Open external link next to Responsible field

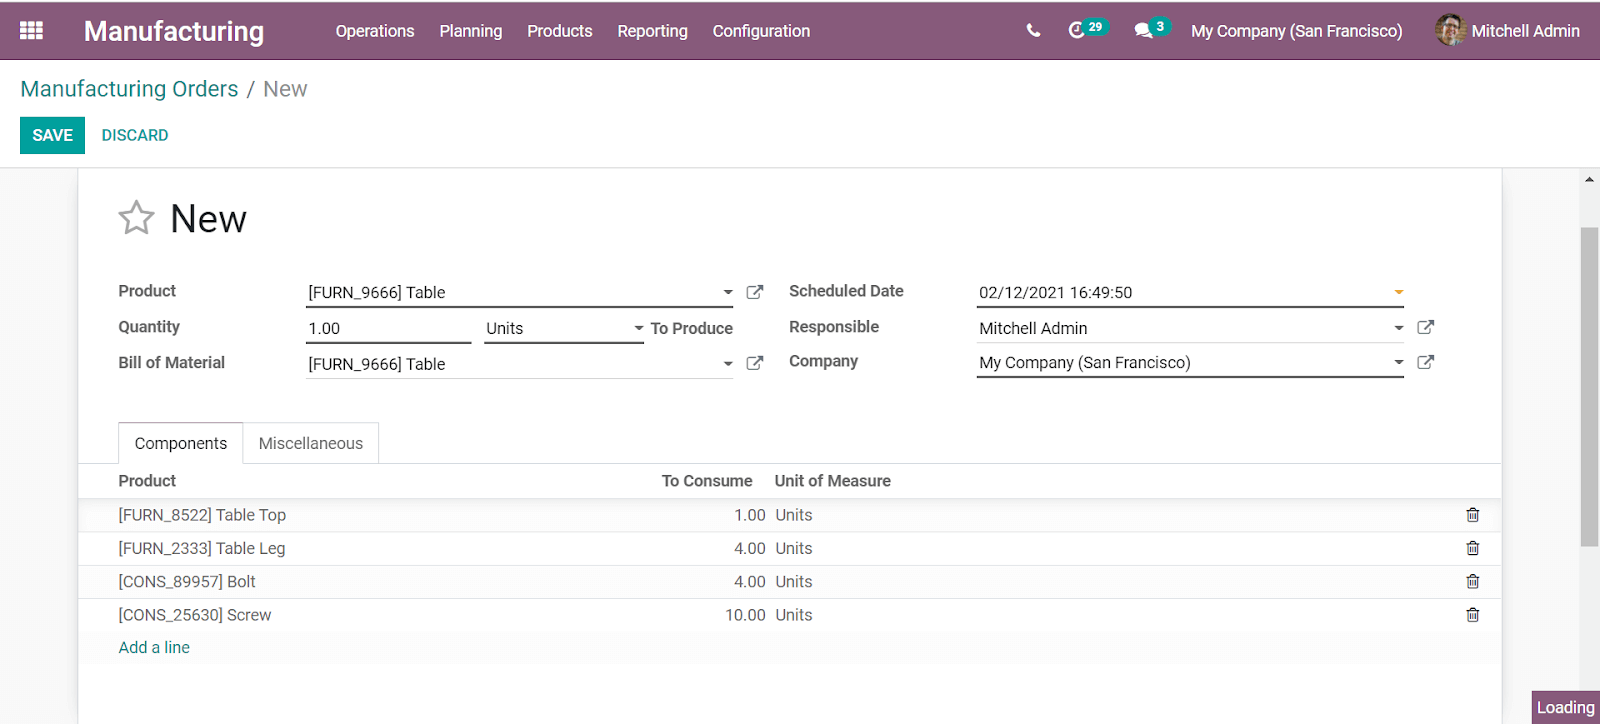1426,327
